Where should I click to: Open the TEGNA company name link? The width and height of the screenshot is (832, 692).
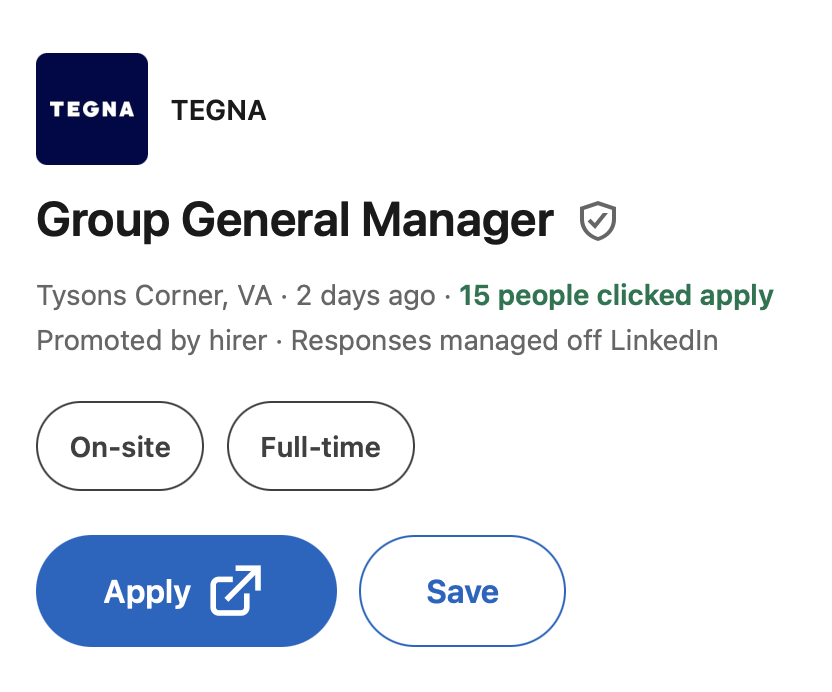[x=219, y=110]
